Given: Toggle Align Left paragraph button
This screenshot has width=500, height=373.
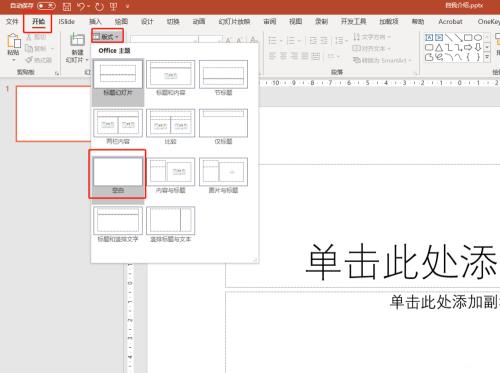Looking at the screenshot, I should pos(272,56).
